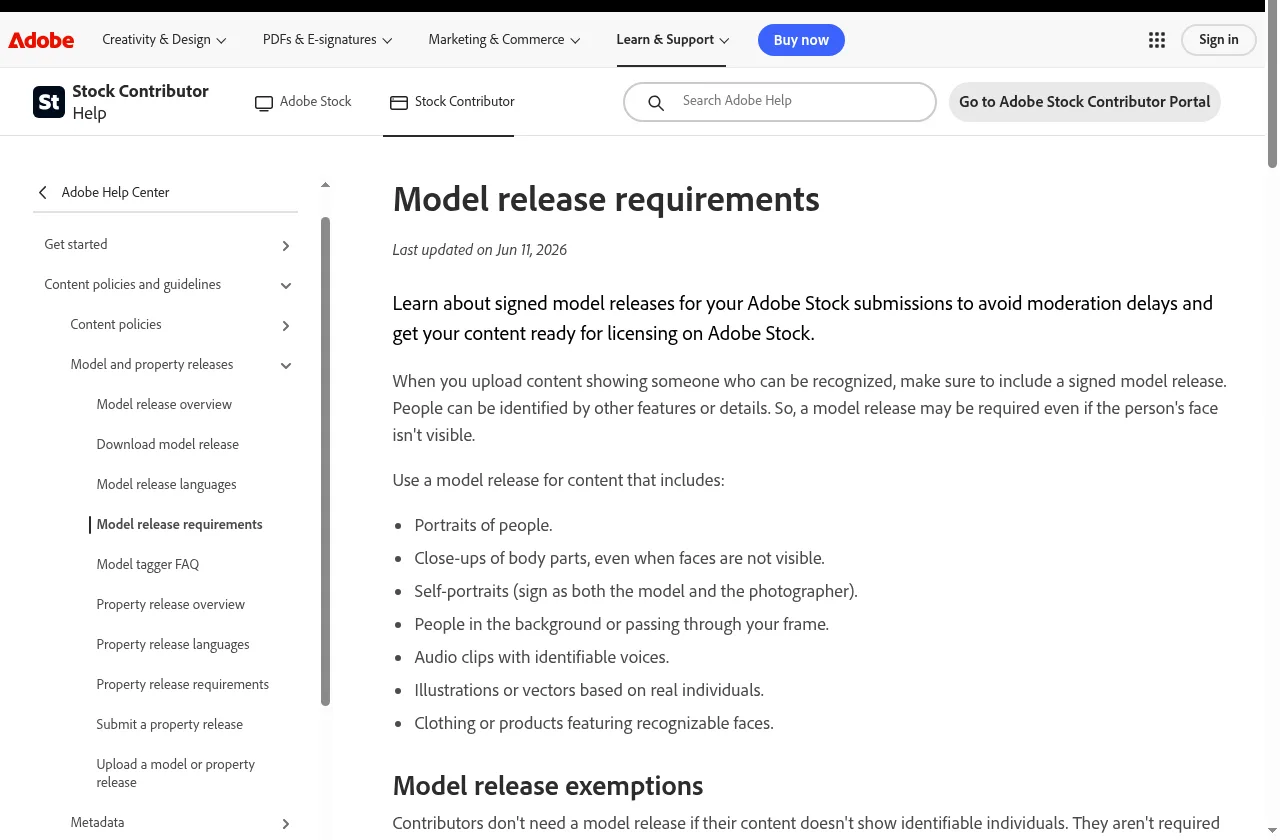Expand the Metadata section
Screen dimensions: 1280x840
click(x=286, y=824)
